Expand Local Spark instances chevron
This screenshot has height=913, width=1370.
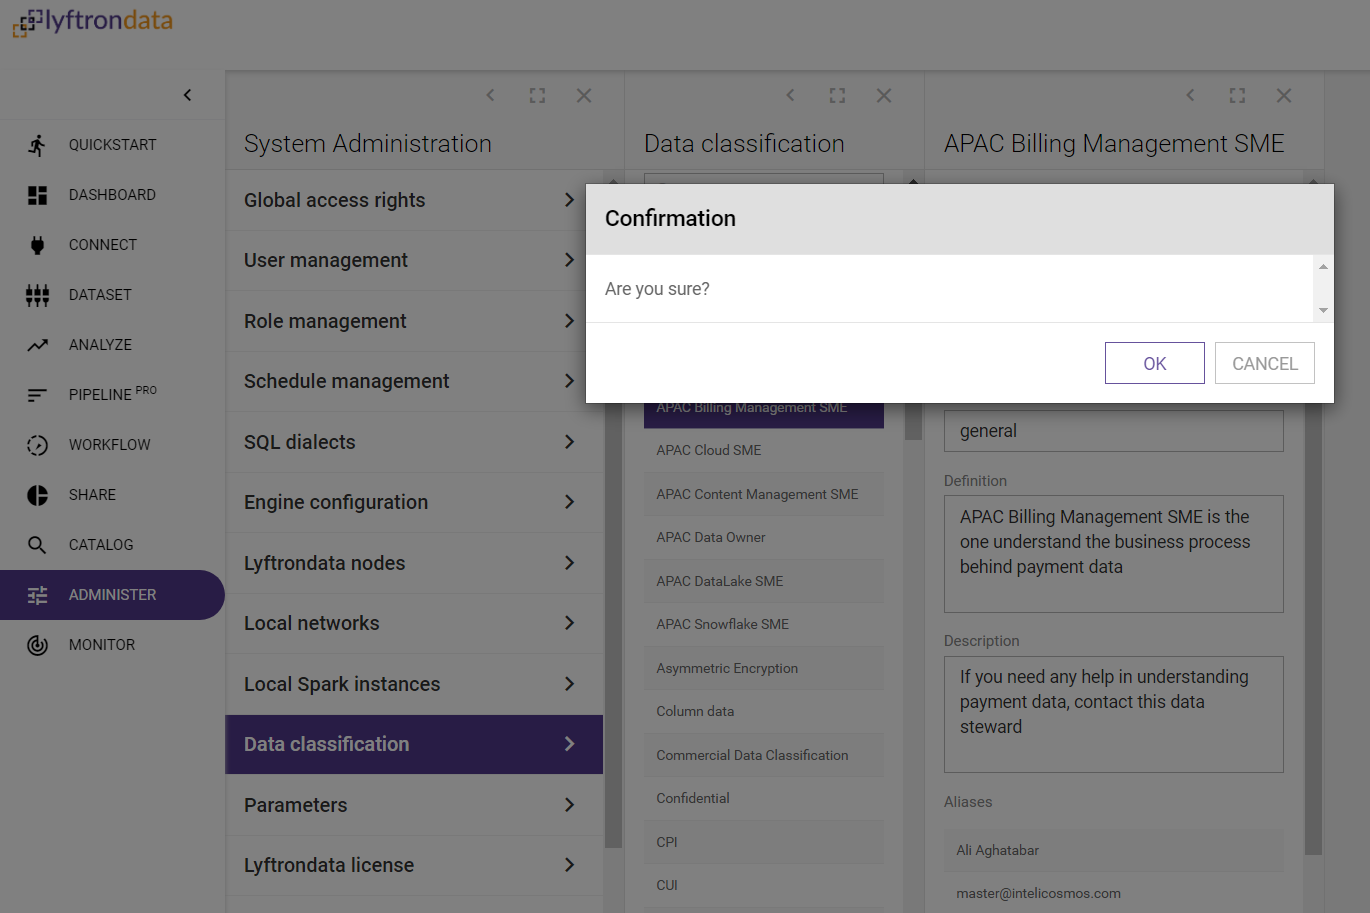[x=569, y=684]
